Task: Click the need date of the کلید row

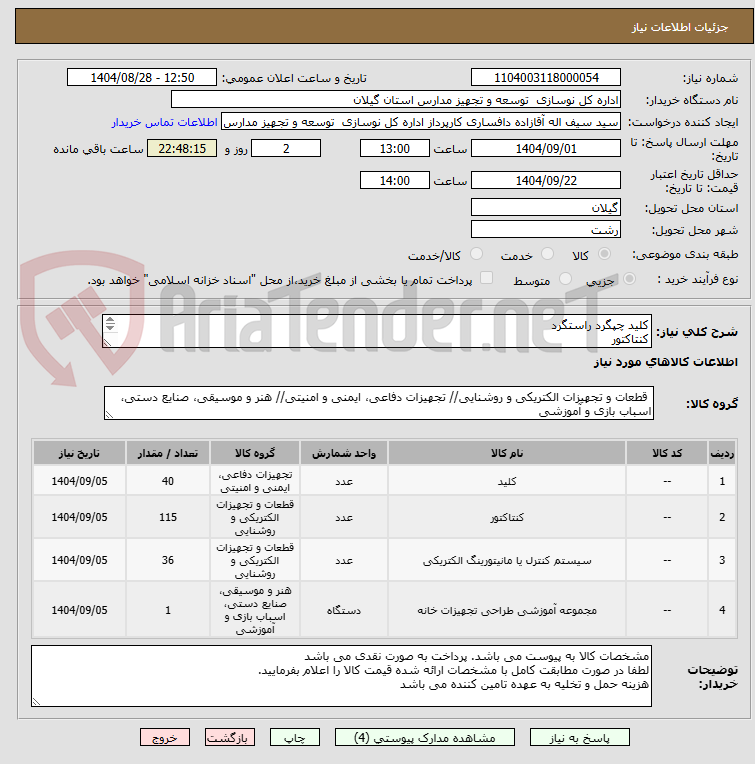Action: tap(79, 481)
